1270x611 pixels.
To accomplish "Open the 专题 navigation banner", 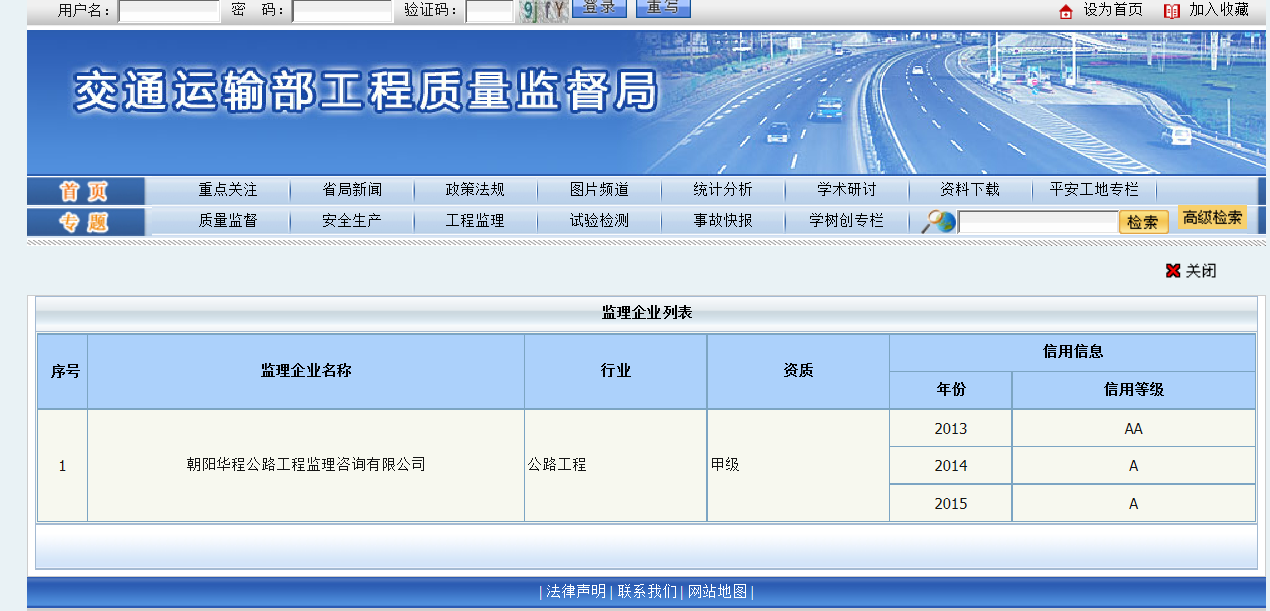I will (x=86, y=221).
